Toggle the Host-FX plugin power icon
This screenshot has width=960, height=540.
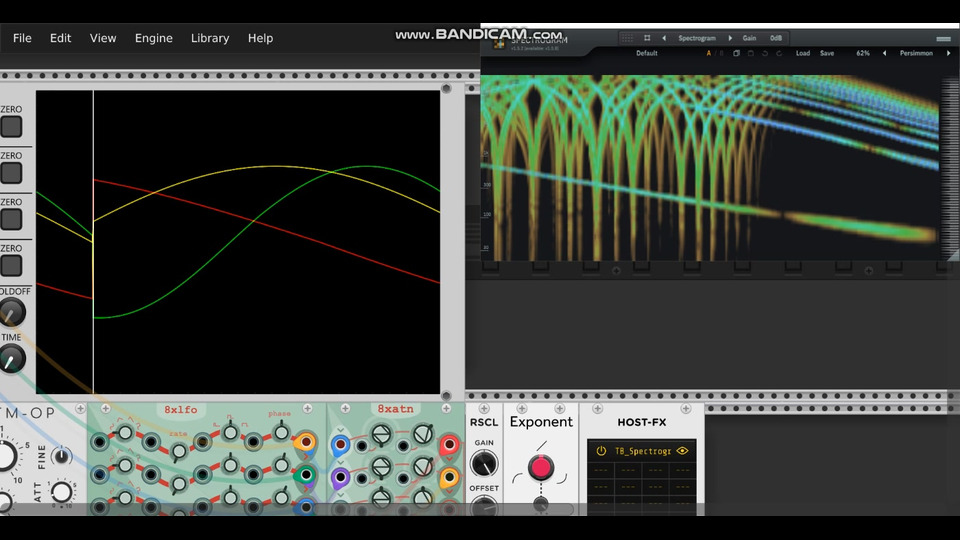click(x=601, y=451)
